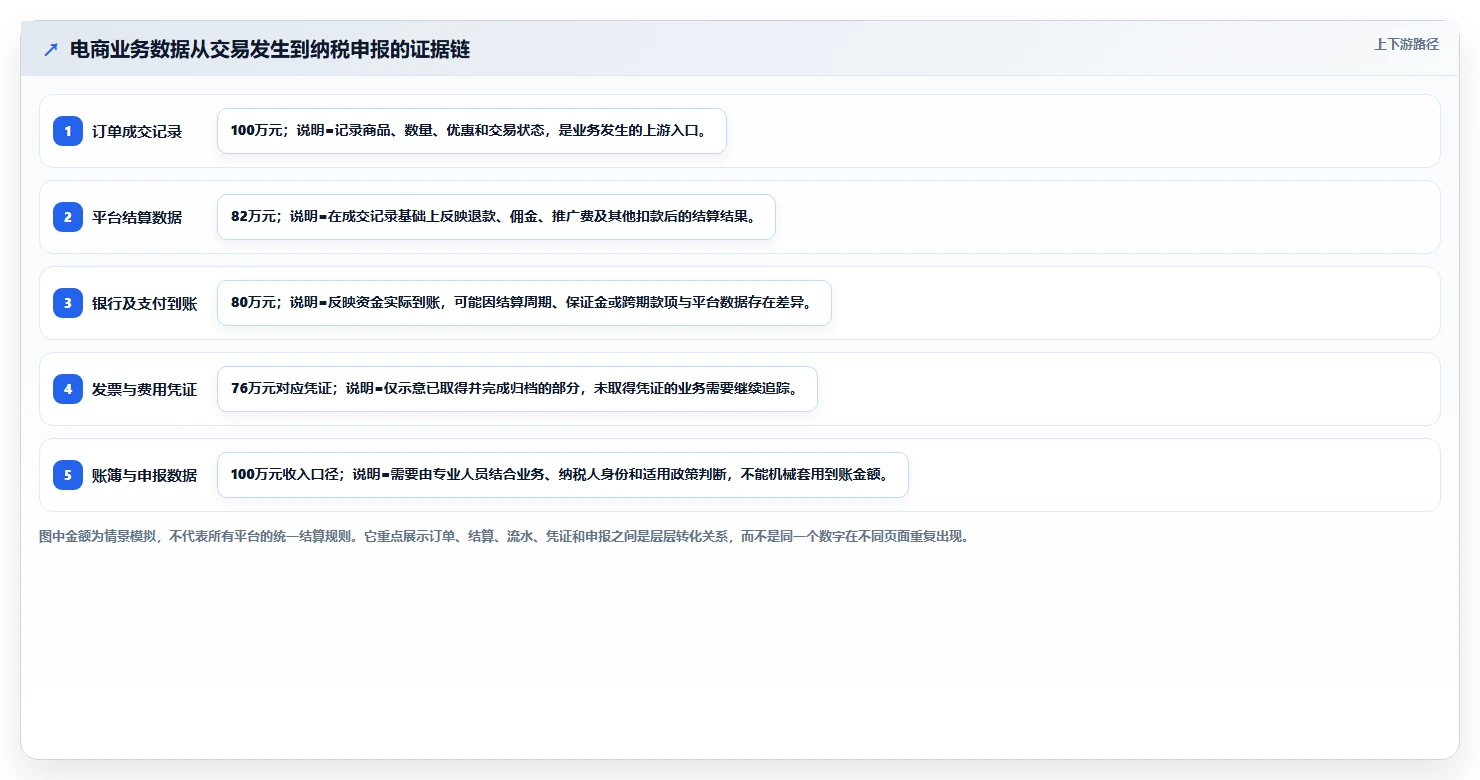Click the 80万元 bank arrival description box
The width and height of the screenshot is (1480, 780).
(524, 303)
